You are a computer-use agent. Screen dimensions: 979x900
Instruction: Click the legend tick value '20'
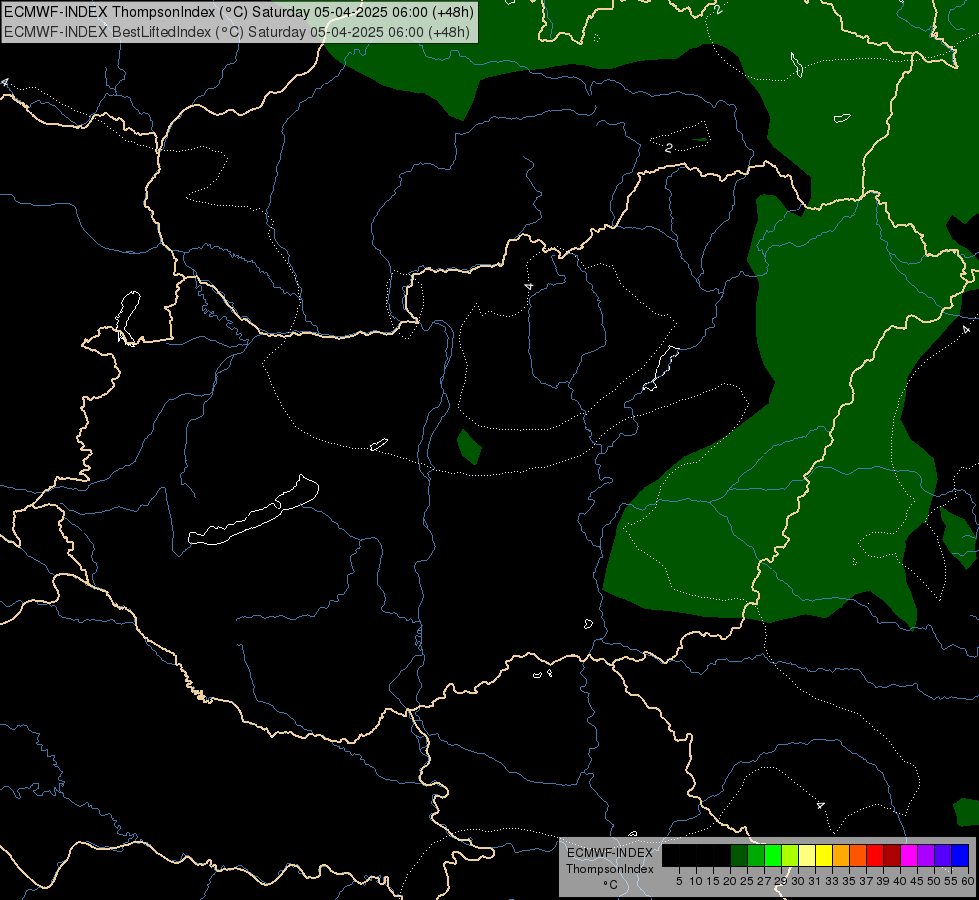731,881
